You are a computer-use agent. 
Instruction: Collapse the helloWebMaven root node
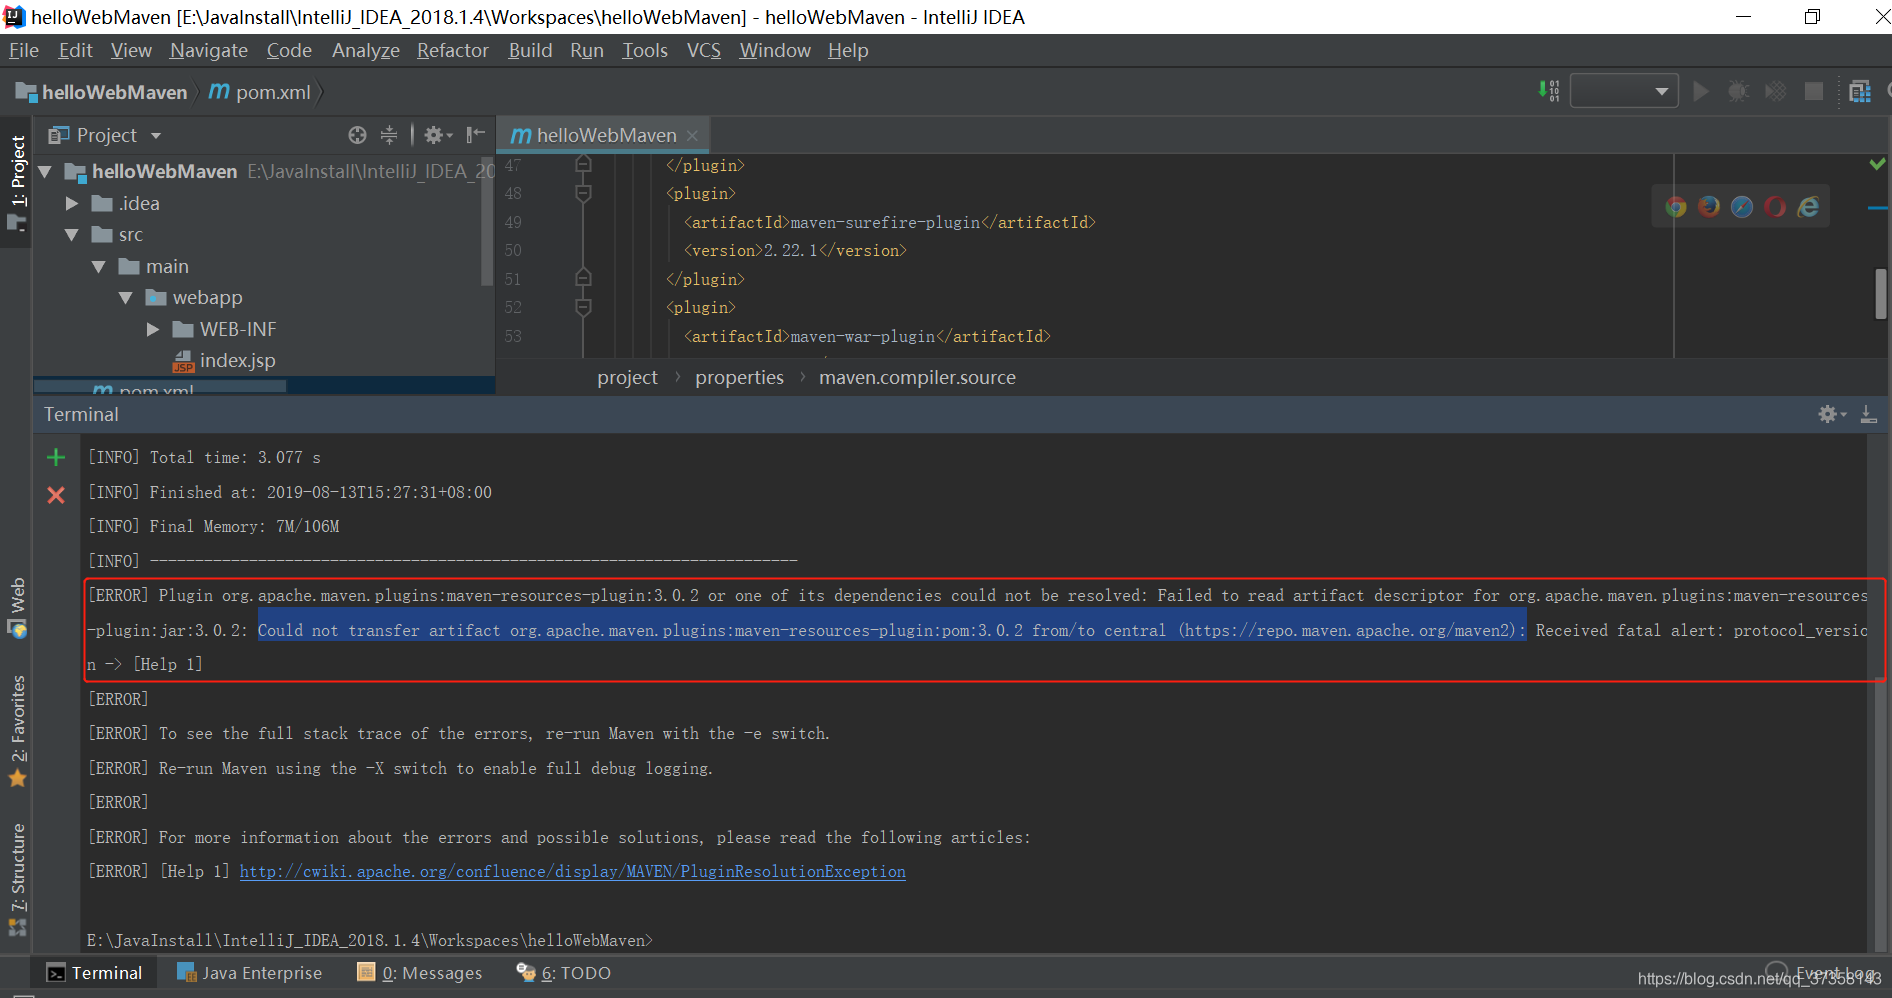[x=45, y=172]
